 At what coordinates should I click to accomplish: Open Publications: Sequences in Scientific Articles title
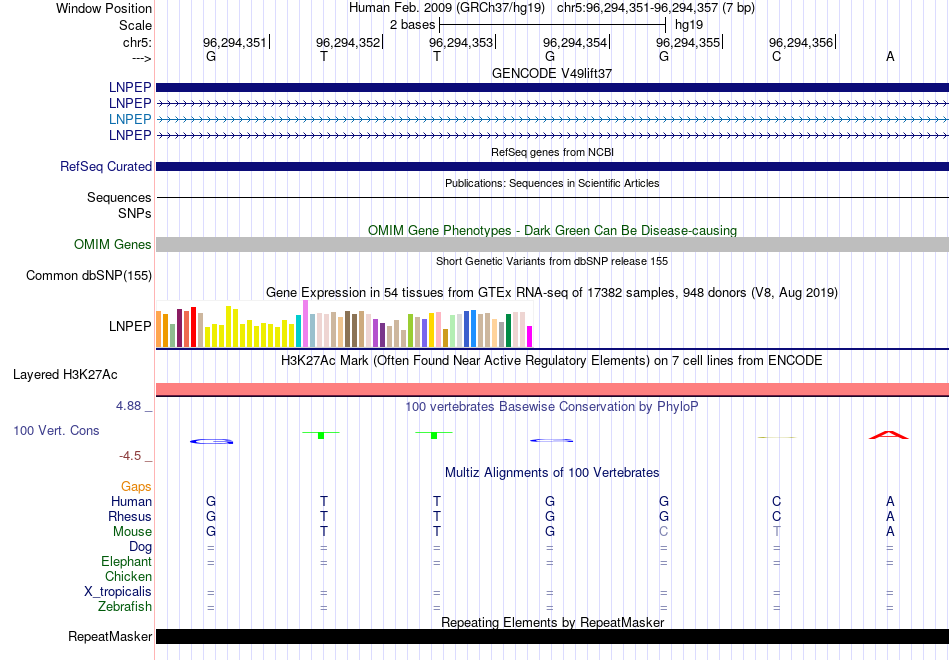552,183
